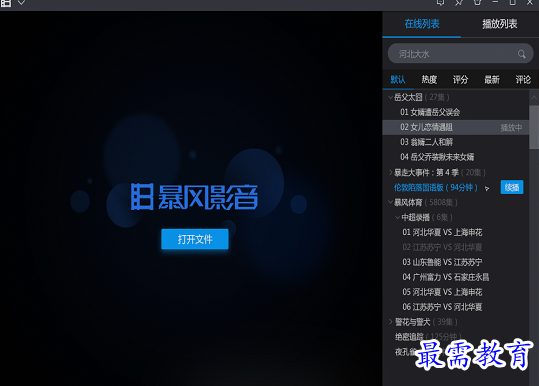The height and width of the screenshot is (386, 539).
Task: Click the online list scrollbar thumb
Action: coord(534,127)
